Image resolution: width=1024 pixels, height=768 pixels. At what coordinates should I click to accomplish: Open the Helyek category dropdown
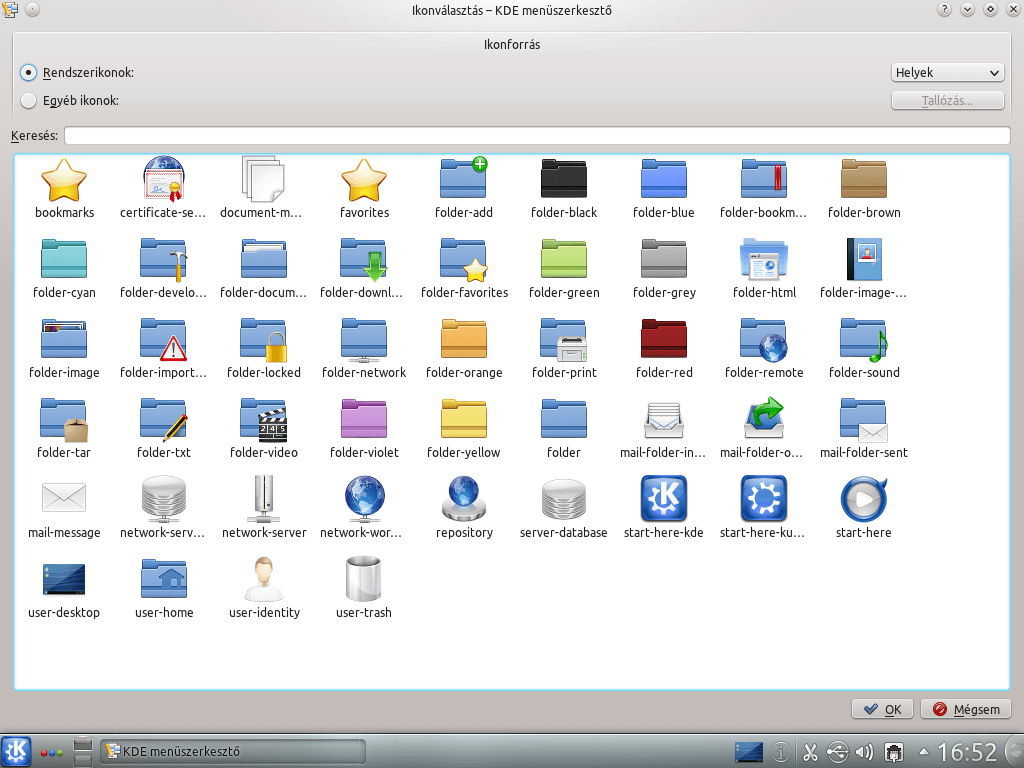point(946,73)
